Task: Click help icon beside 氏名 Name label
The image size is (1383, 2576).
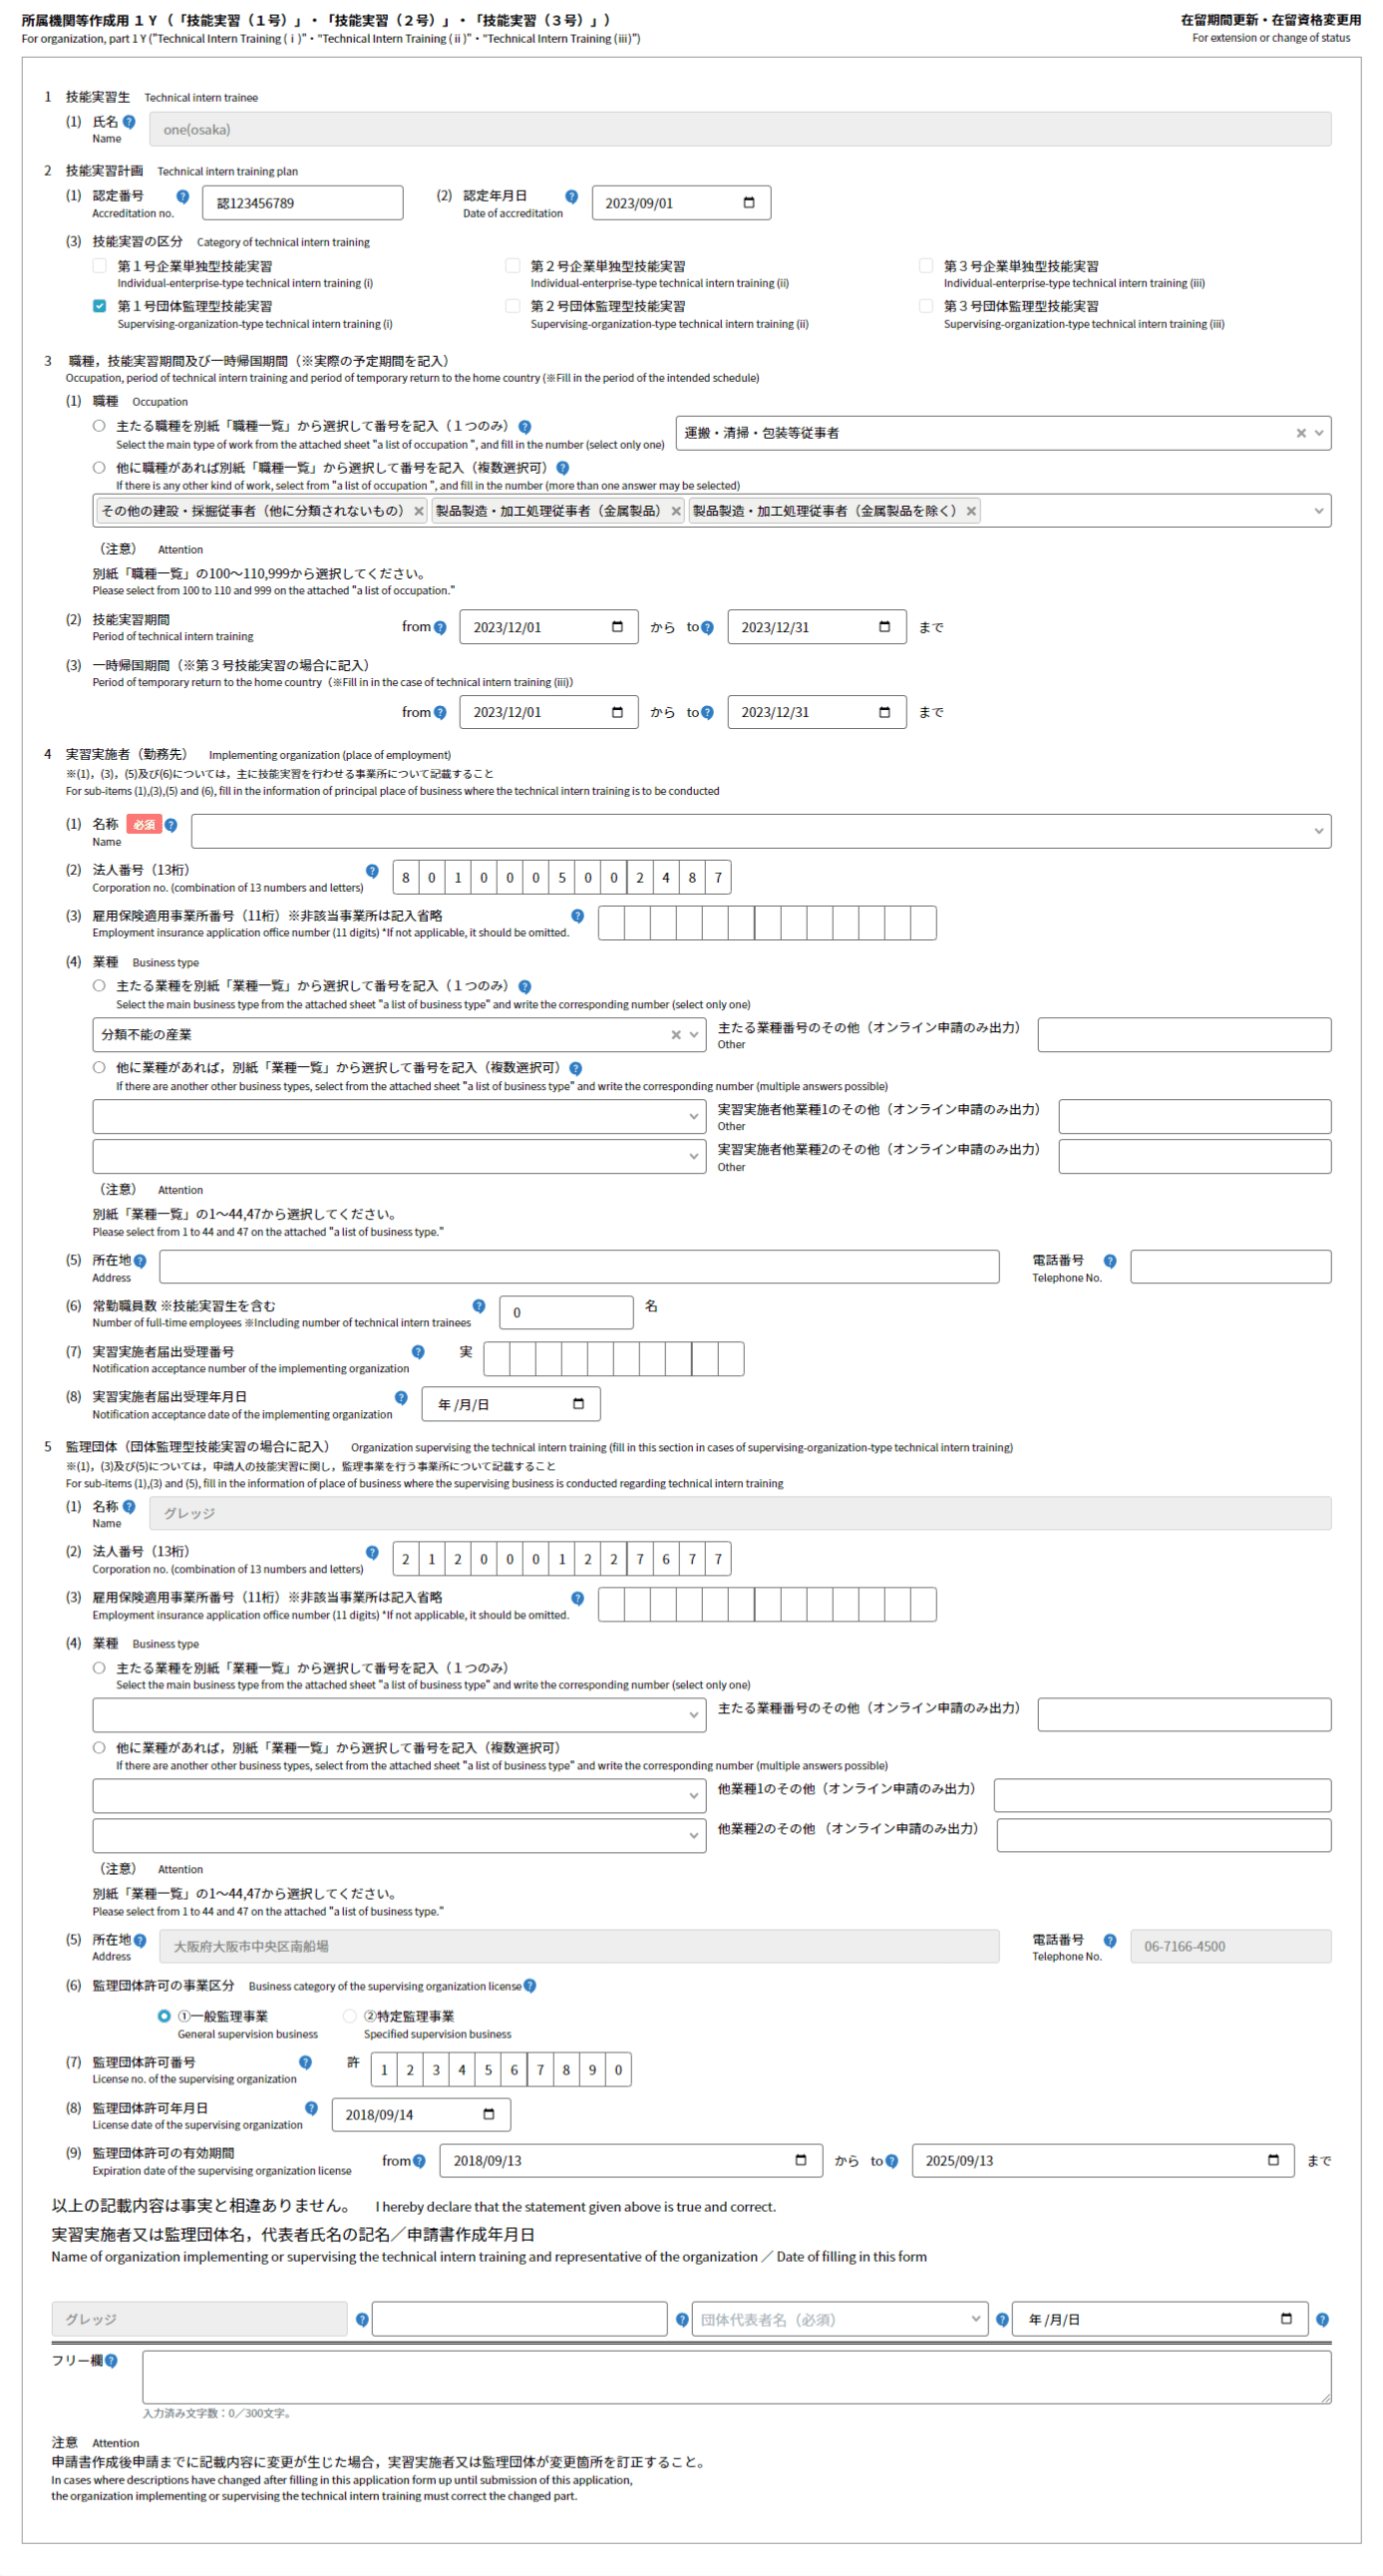Action: [x=129, y=122]
